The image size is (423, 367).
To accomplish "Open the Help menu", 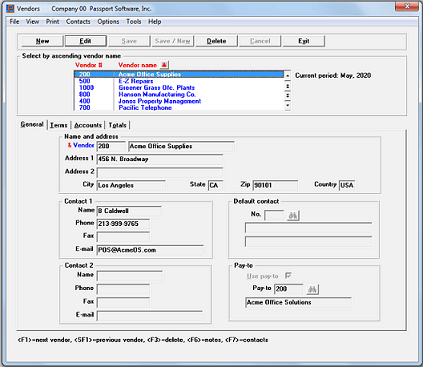I will pyautogui.click(x=155, y=22).
